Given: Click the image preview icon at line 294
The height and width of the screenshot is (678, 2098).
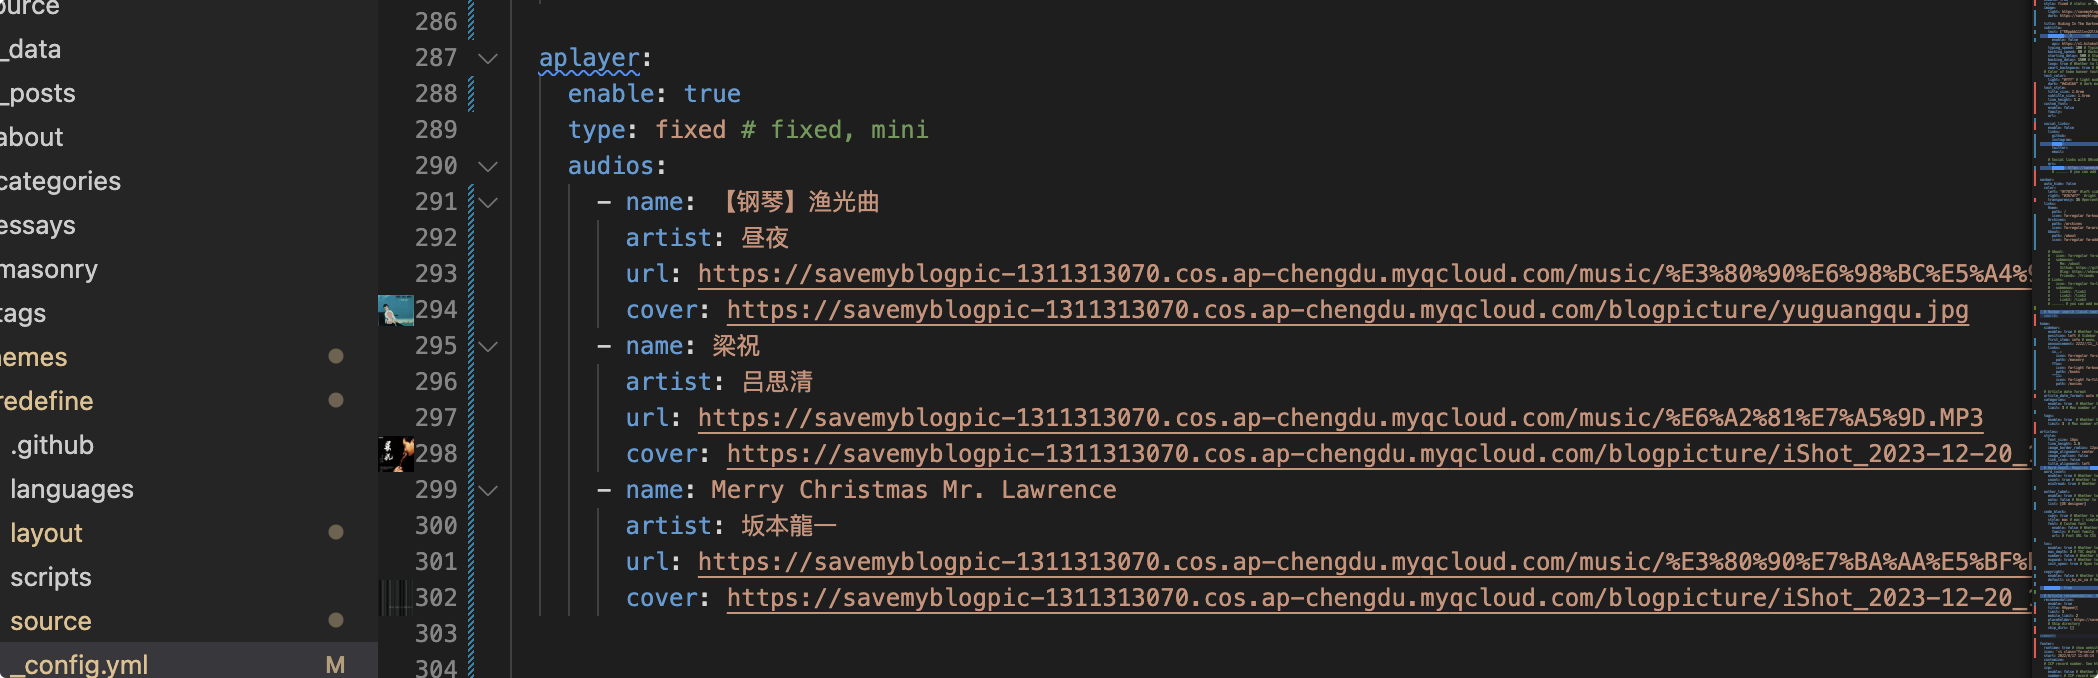Looking at the screenshot, I should tap(396, 310).
